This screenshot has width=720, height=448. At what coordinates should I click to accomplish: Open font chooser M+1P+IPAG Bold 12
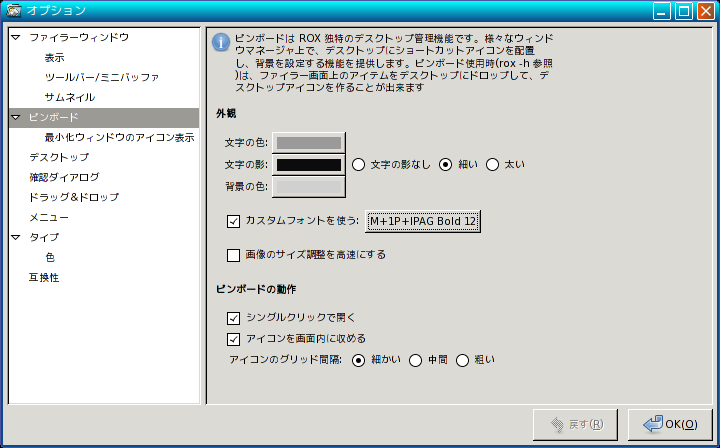click(x=423, y=221)
